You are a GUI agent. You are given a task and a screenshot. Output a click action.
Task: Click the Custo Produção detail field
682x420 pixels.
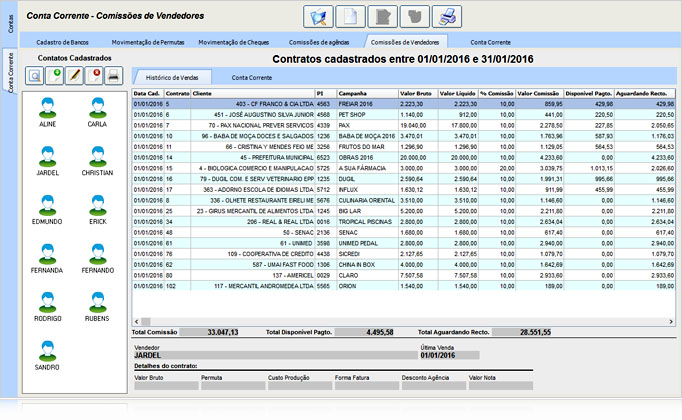coord(300,386)
